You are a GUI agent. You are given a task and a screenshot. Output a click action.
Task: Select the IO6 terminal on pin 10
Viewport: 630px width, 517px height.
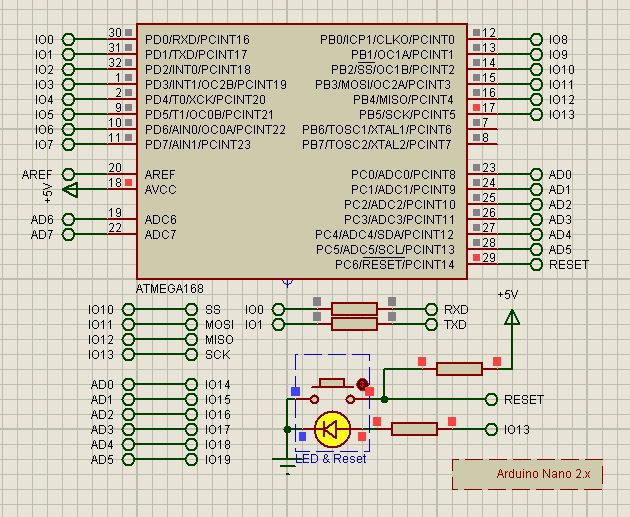[69, 129]
